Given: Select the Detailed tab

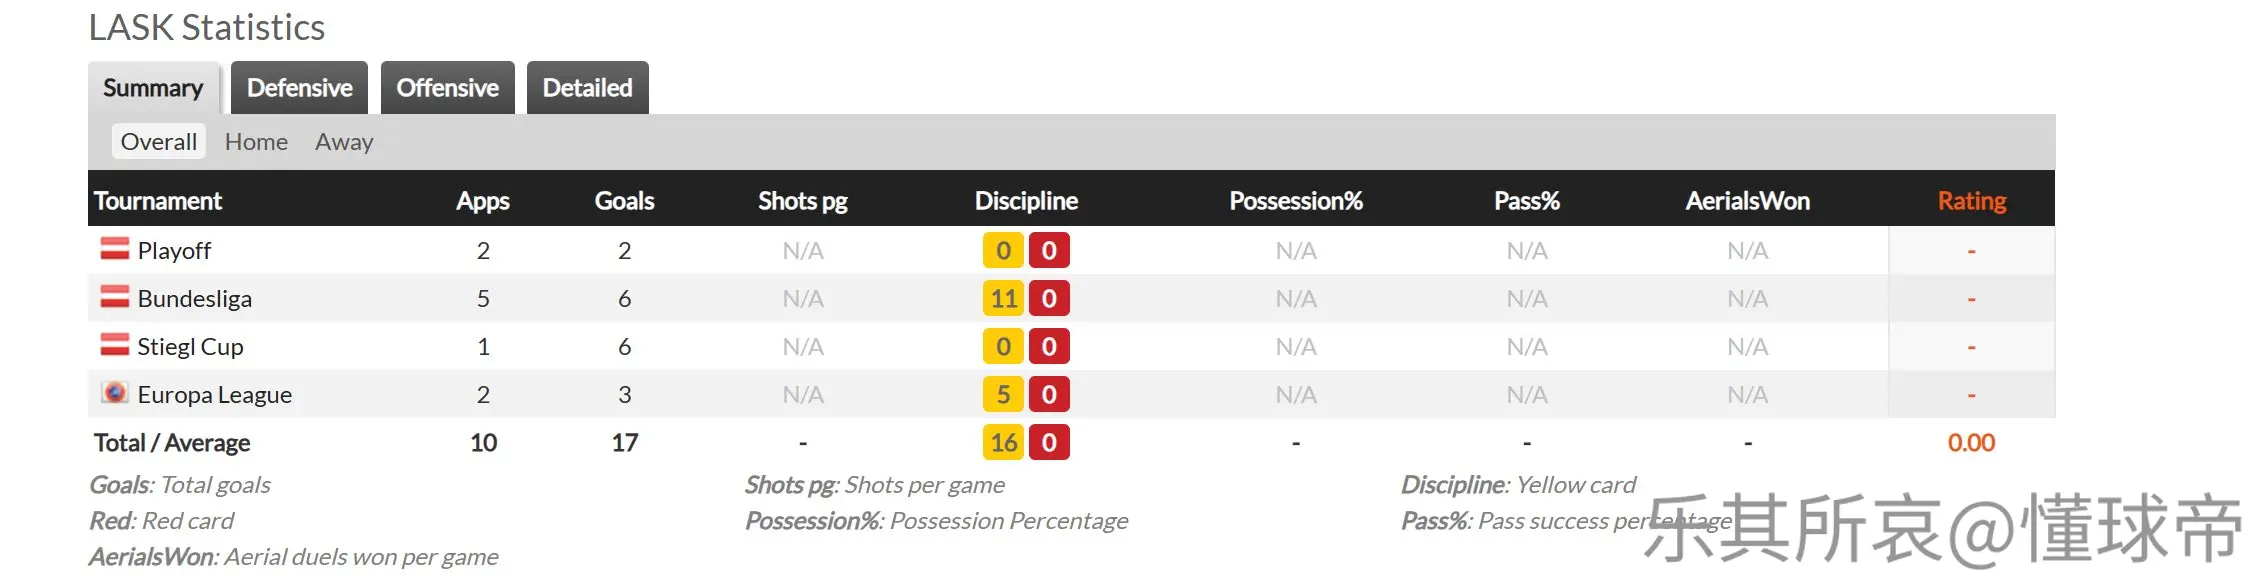Looking at the screenshot, I should [587, 88].
